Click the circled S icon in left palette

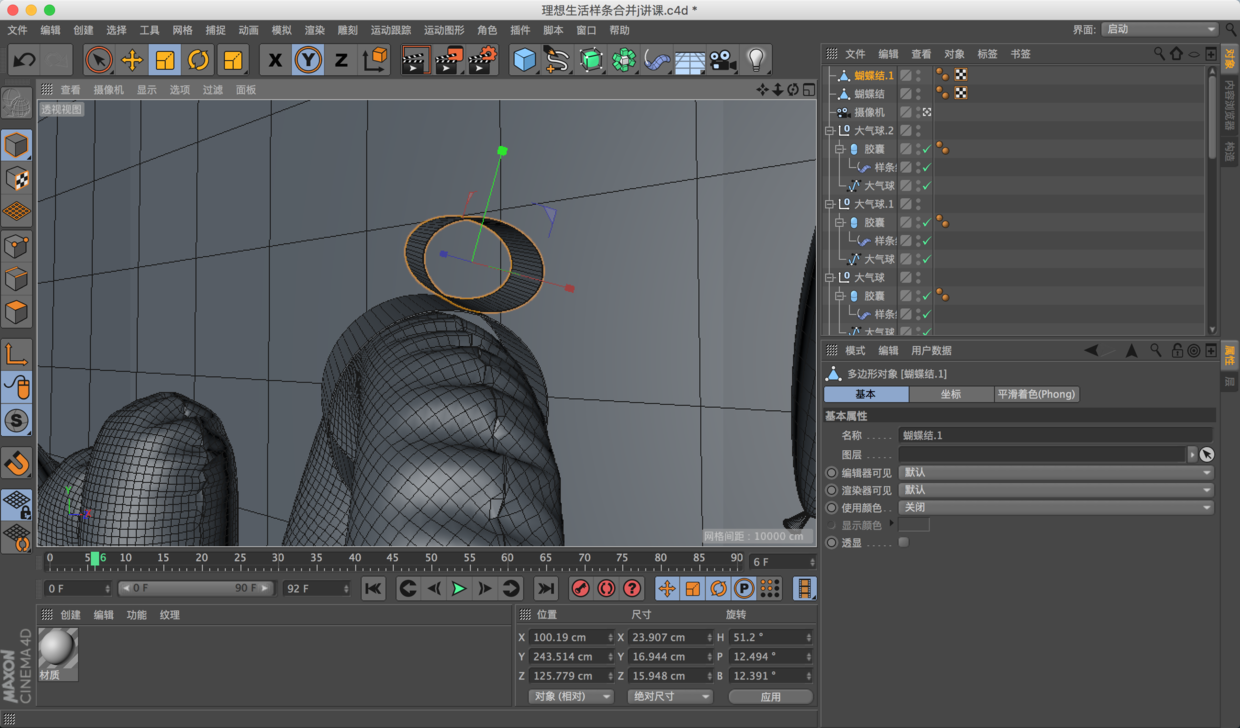(x=16, y=420)
